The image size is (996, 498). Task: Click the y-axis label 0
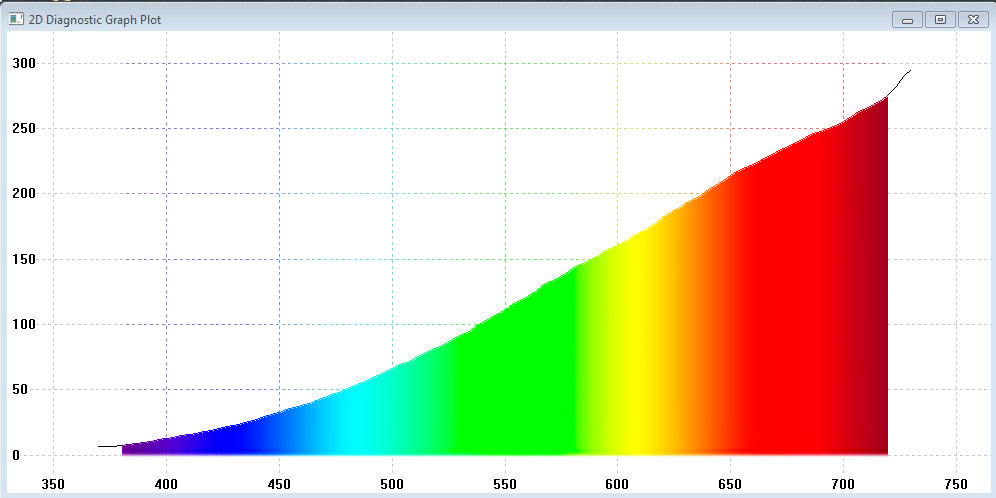point(17,455)
